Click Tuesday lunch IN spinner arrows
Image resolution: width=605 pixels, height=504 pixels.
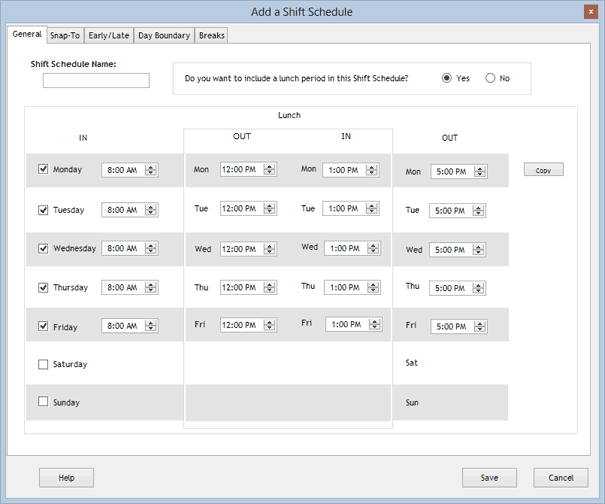click(x=372, y=209)
